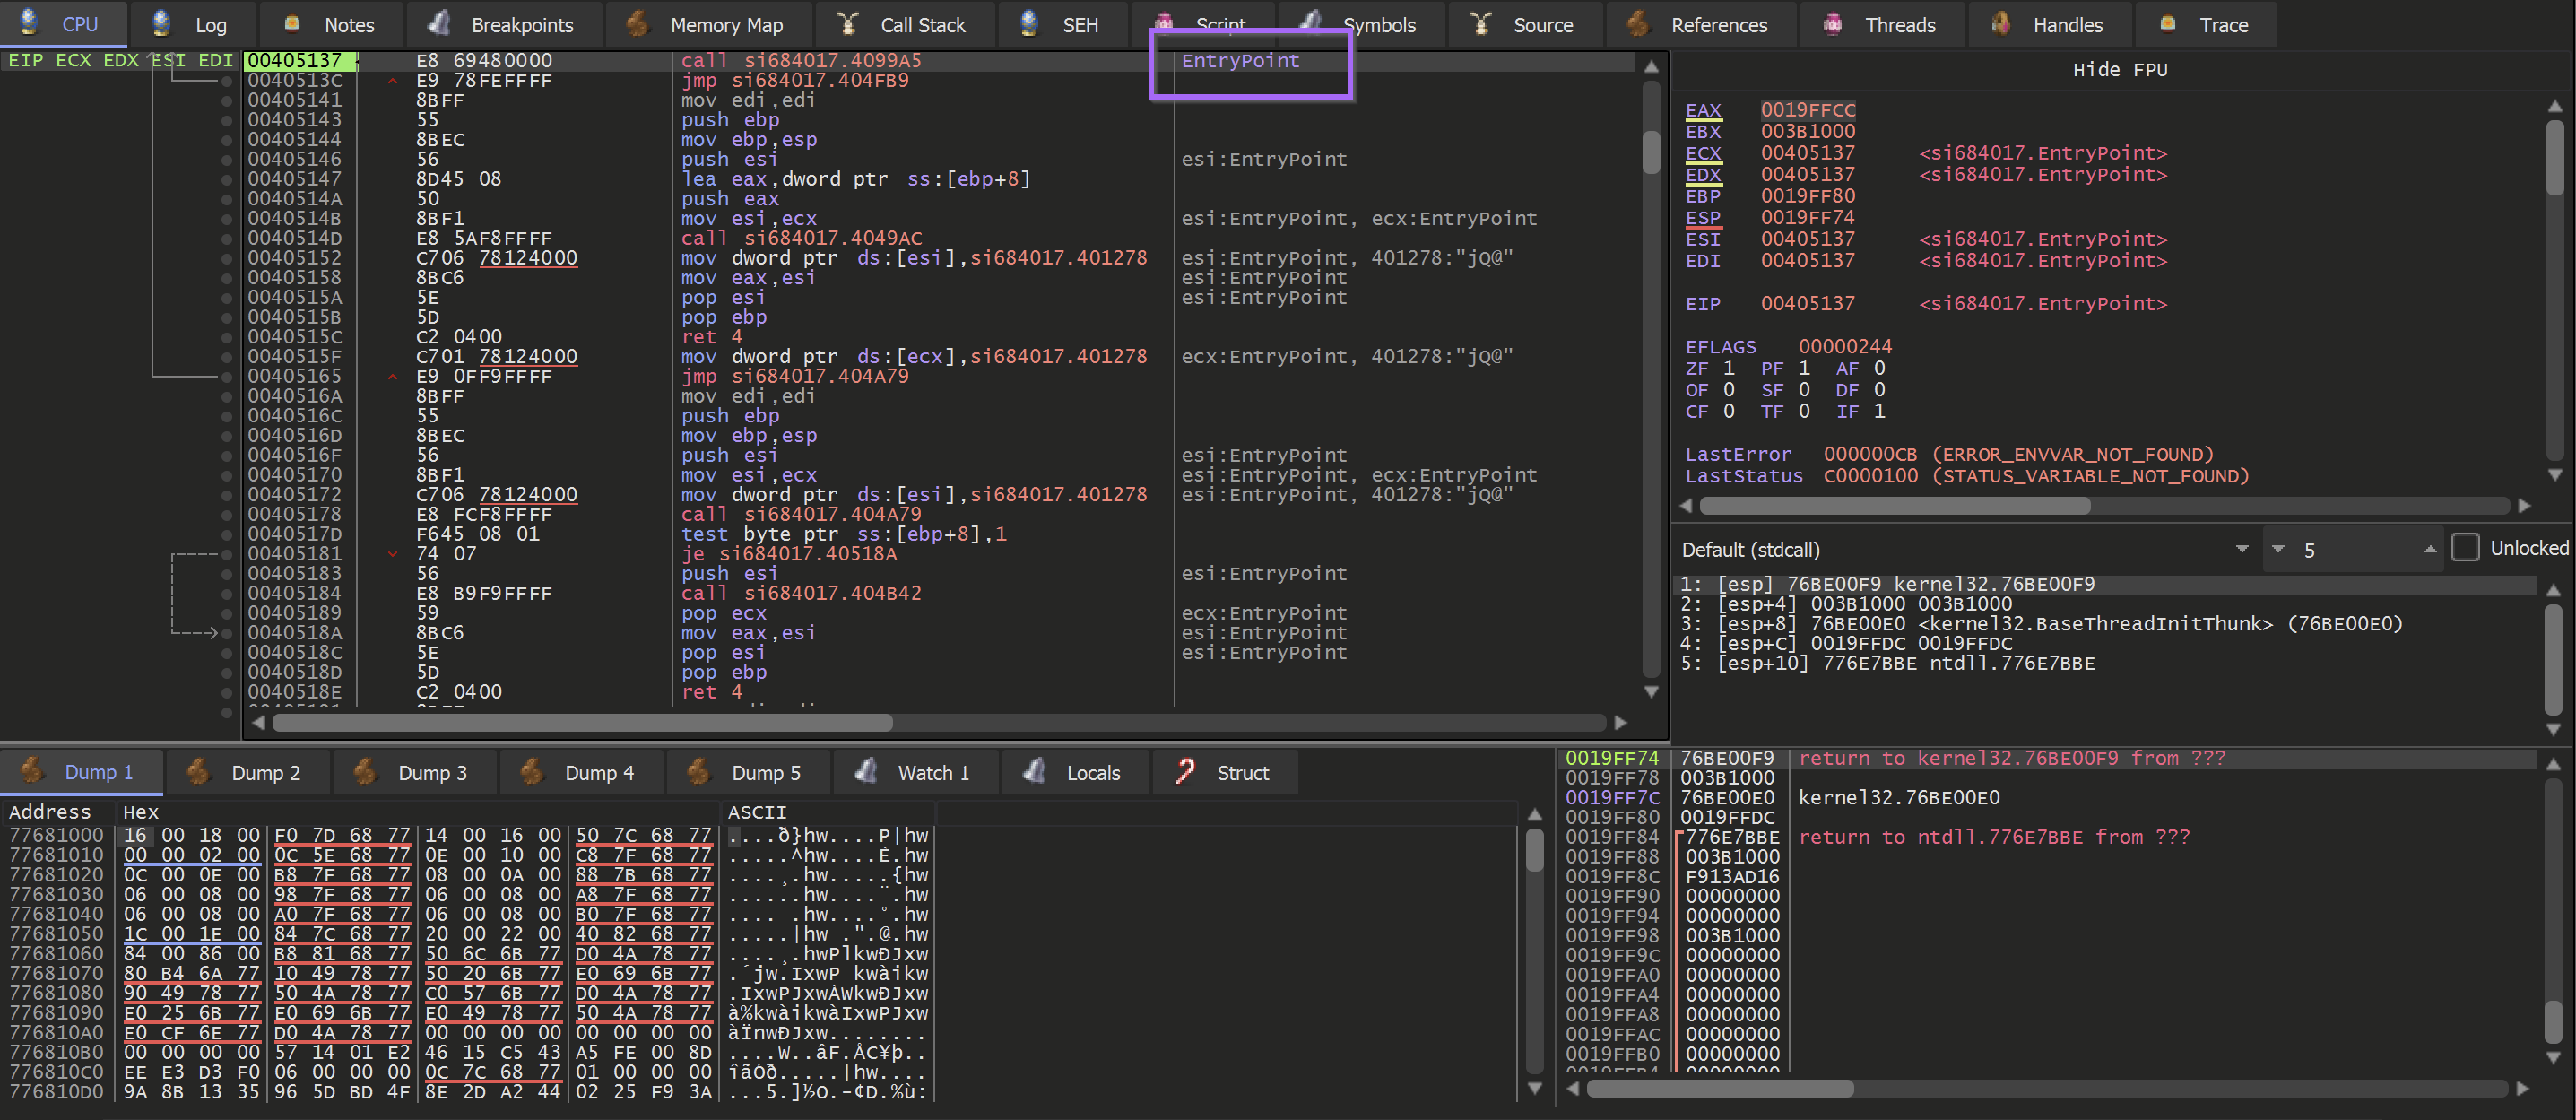Open the SEH chain viewer
Image resolution: width=2576 pixels, height=1120 pixels.
click(x=1061, y=24)
